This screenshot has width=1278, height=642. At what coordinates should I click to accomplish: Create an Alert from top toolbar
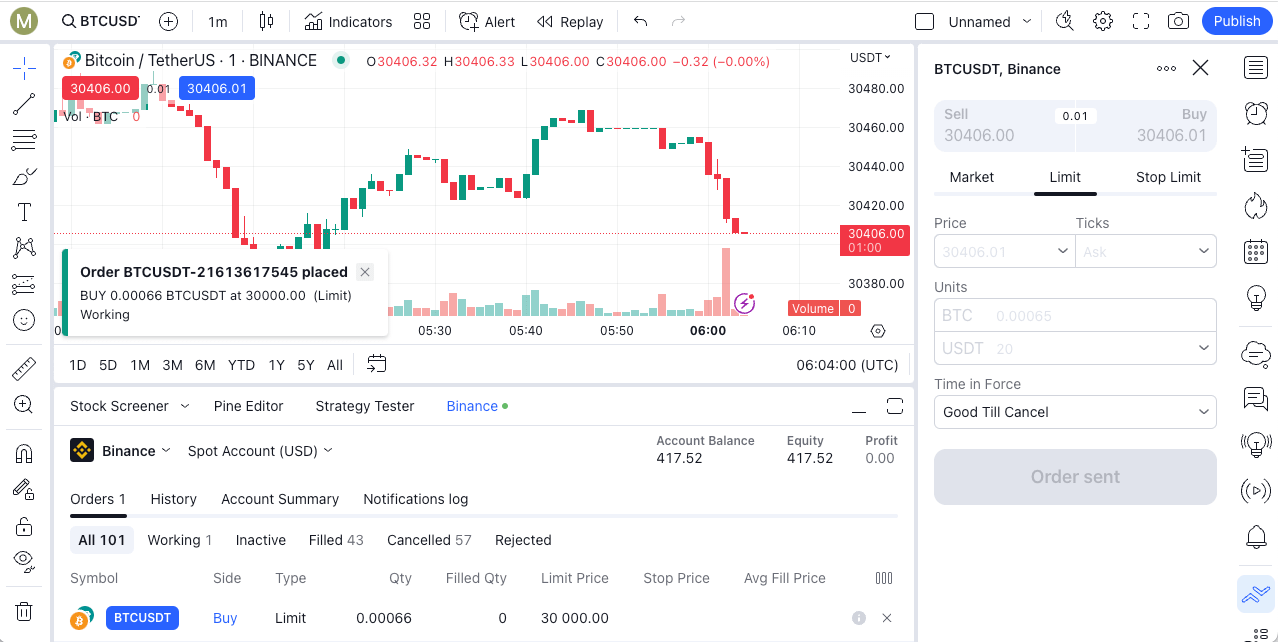point(487,21)
